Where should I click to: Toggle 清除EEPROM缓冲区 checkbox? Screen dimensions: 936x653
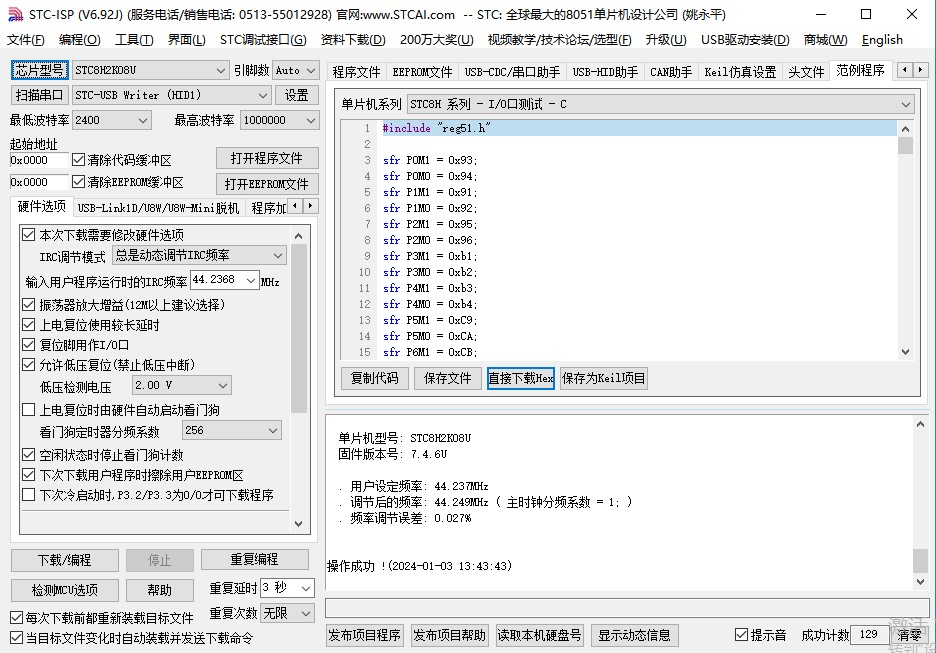pyautogui.click(x=78, y=181)
